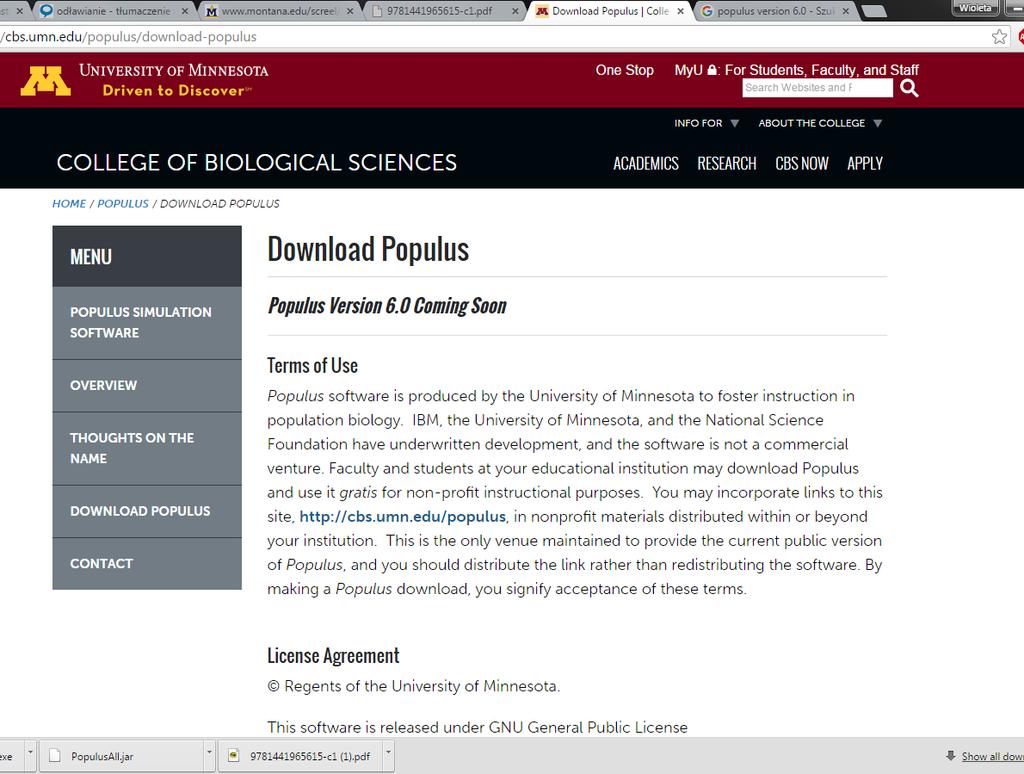Open the CBS NOW menu
Screen dimensions: 1024x774
(802, 163)
